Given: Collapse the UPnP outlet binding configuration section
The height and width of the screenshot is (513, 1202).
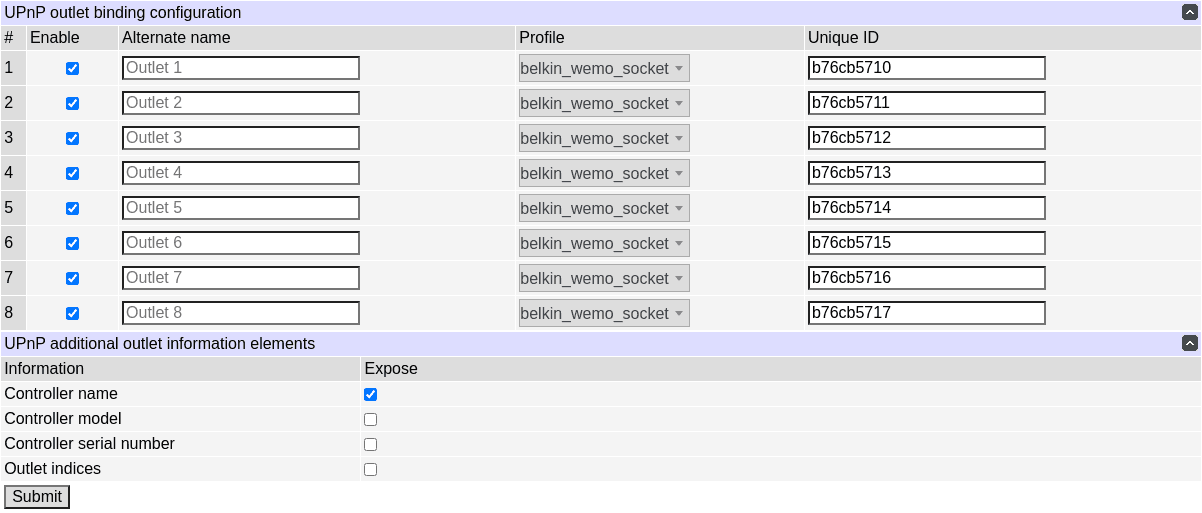Looking at the screenshot, I should tap(1189, 13).
